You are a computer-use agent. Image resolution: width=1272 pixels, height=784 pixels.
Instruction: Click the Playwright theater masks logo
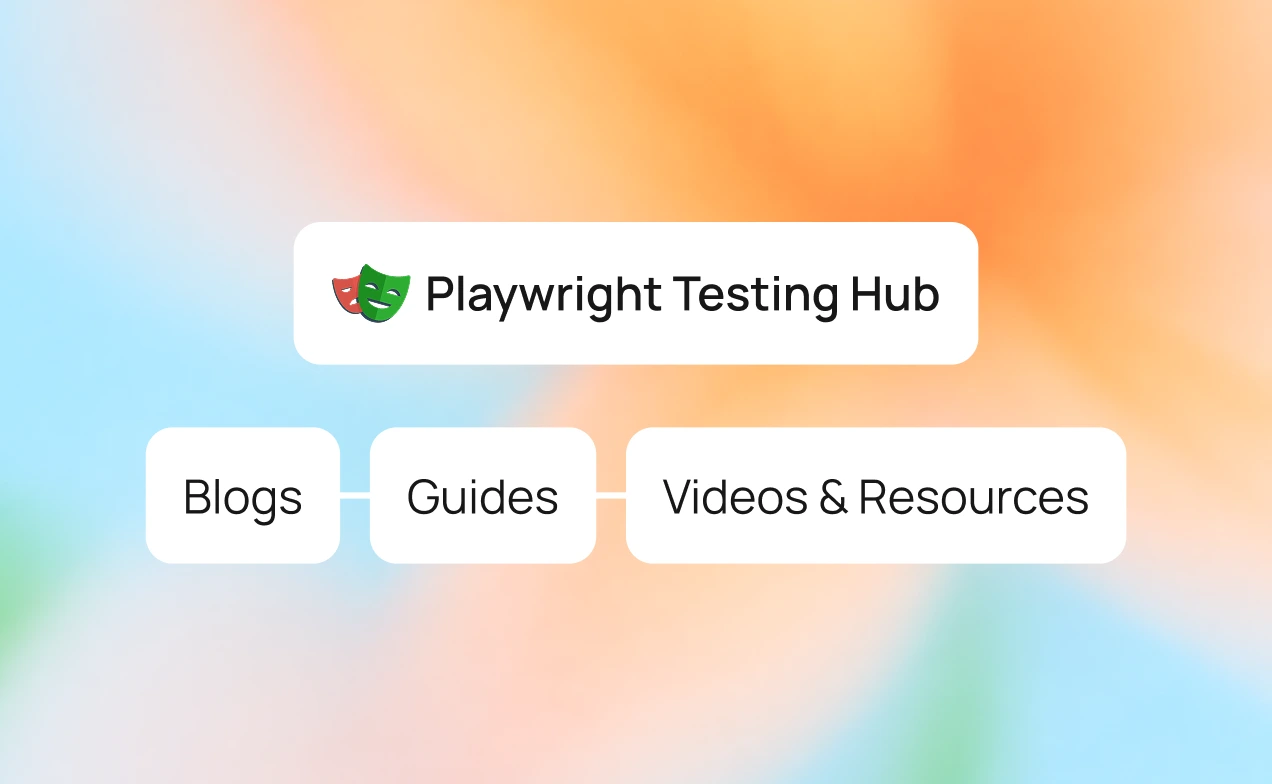371,293
